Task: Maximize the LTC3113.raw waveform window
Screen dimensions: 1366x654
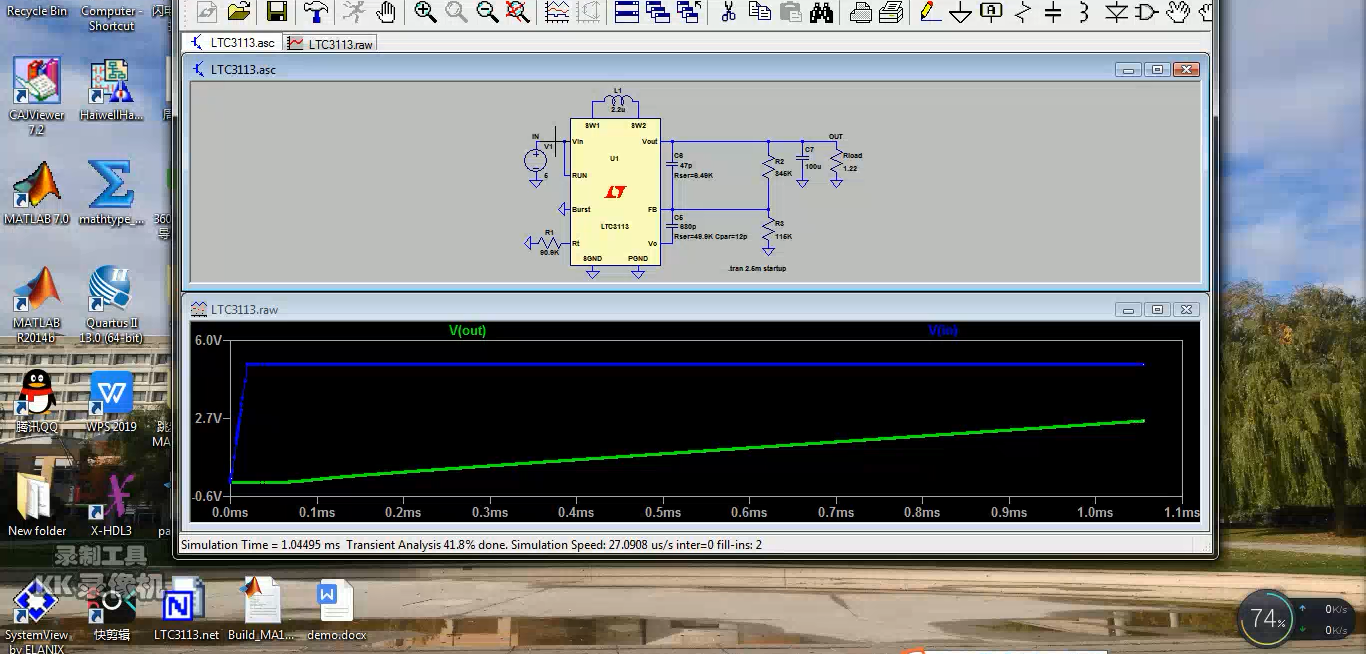Action: coord(1157,310)
